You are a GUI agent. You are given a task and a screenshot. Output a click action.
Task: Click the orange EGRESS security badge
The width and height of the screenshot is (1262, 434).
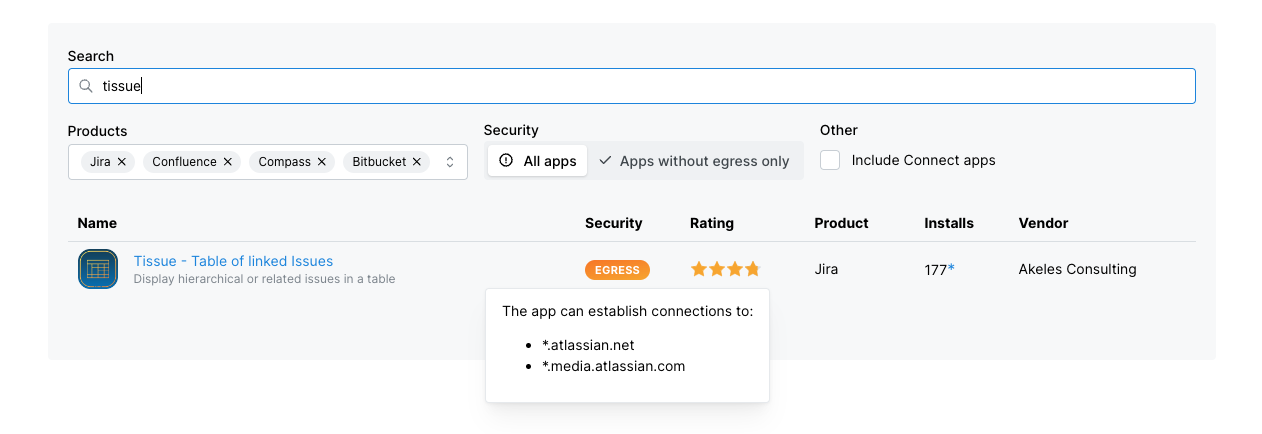617,270
